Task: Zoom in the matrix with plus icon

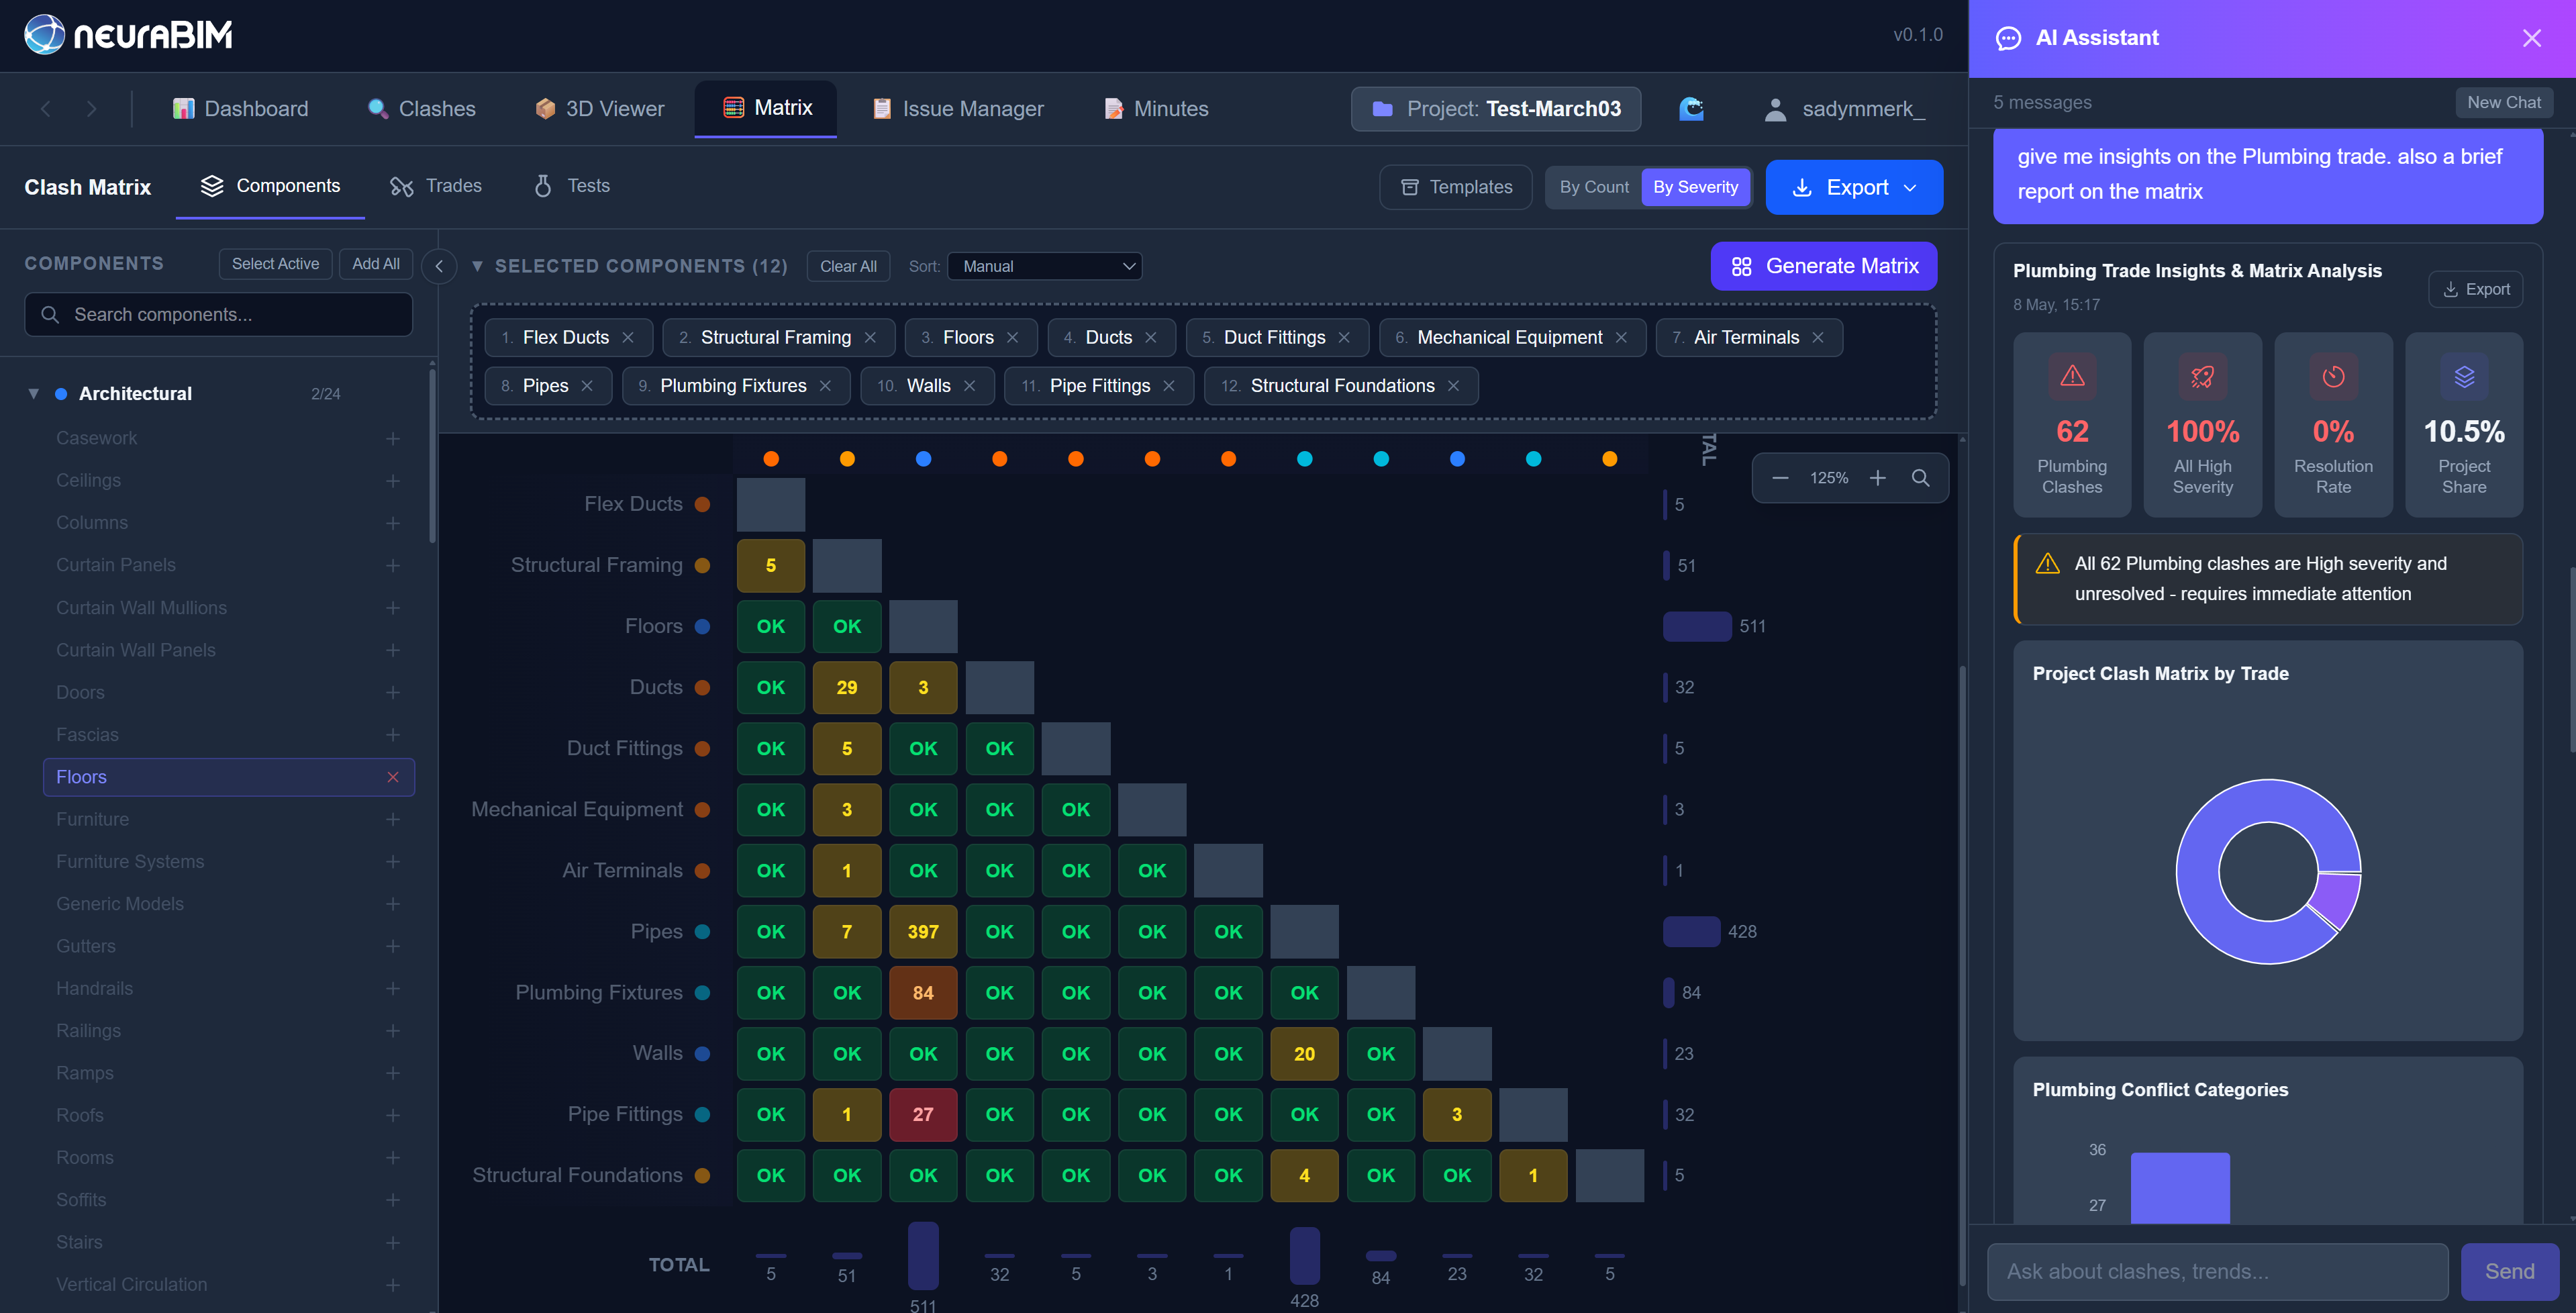Action: pyautogui.click(x=1877, y=478)
